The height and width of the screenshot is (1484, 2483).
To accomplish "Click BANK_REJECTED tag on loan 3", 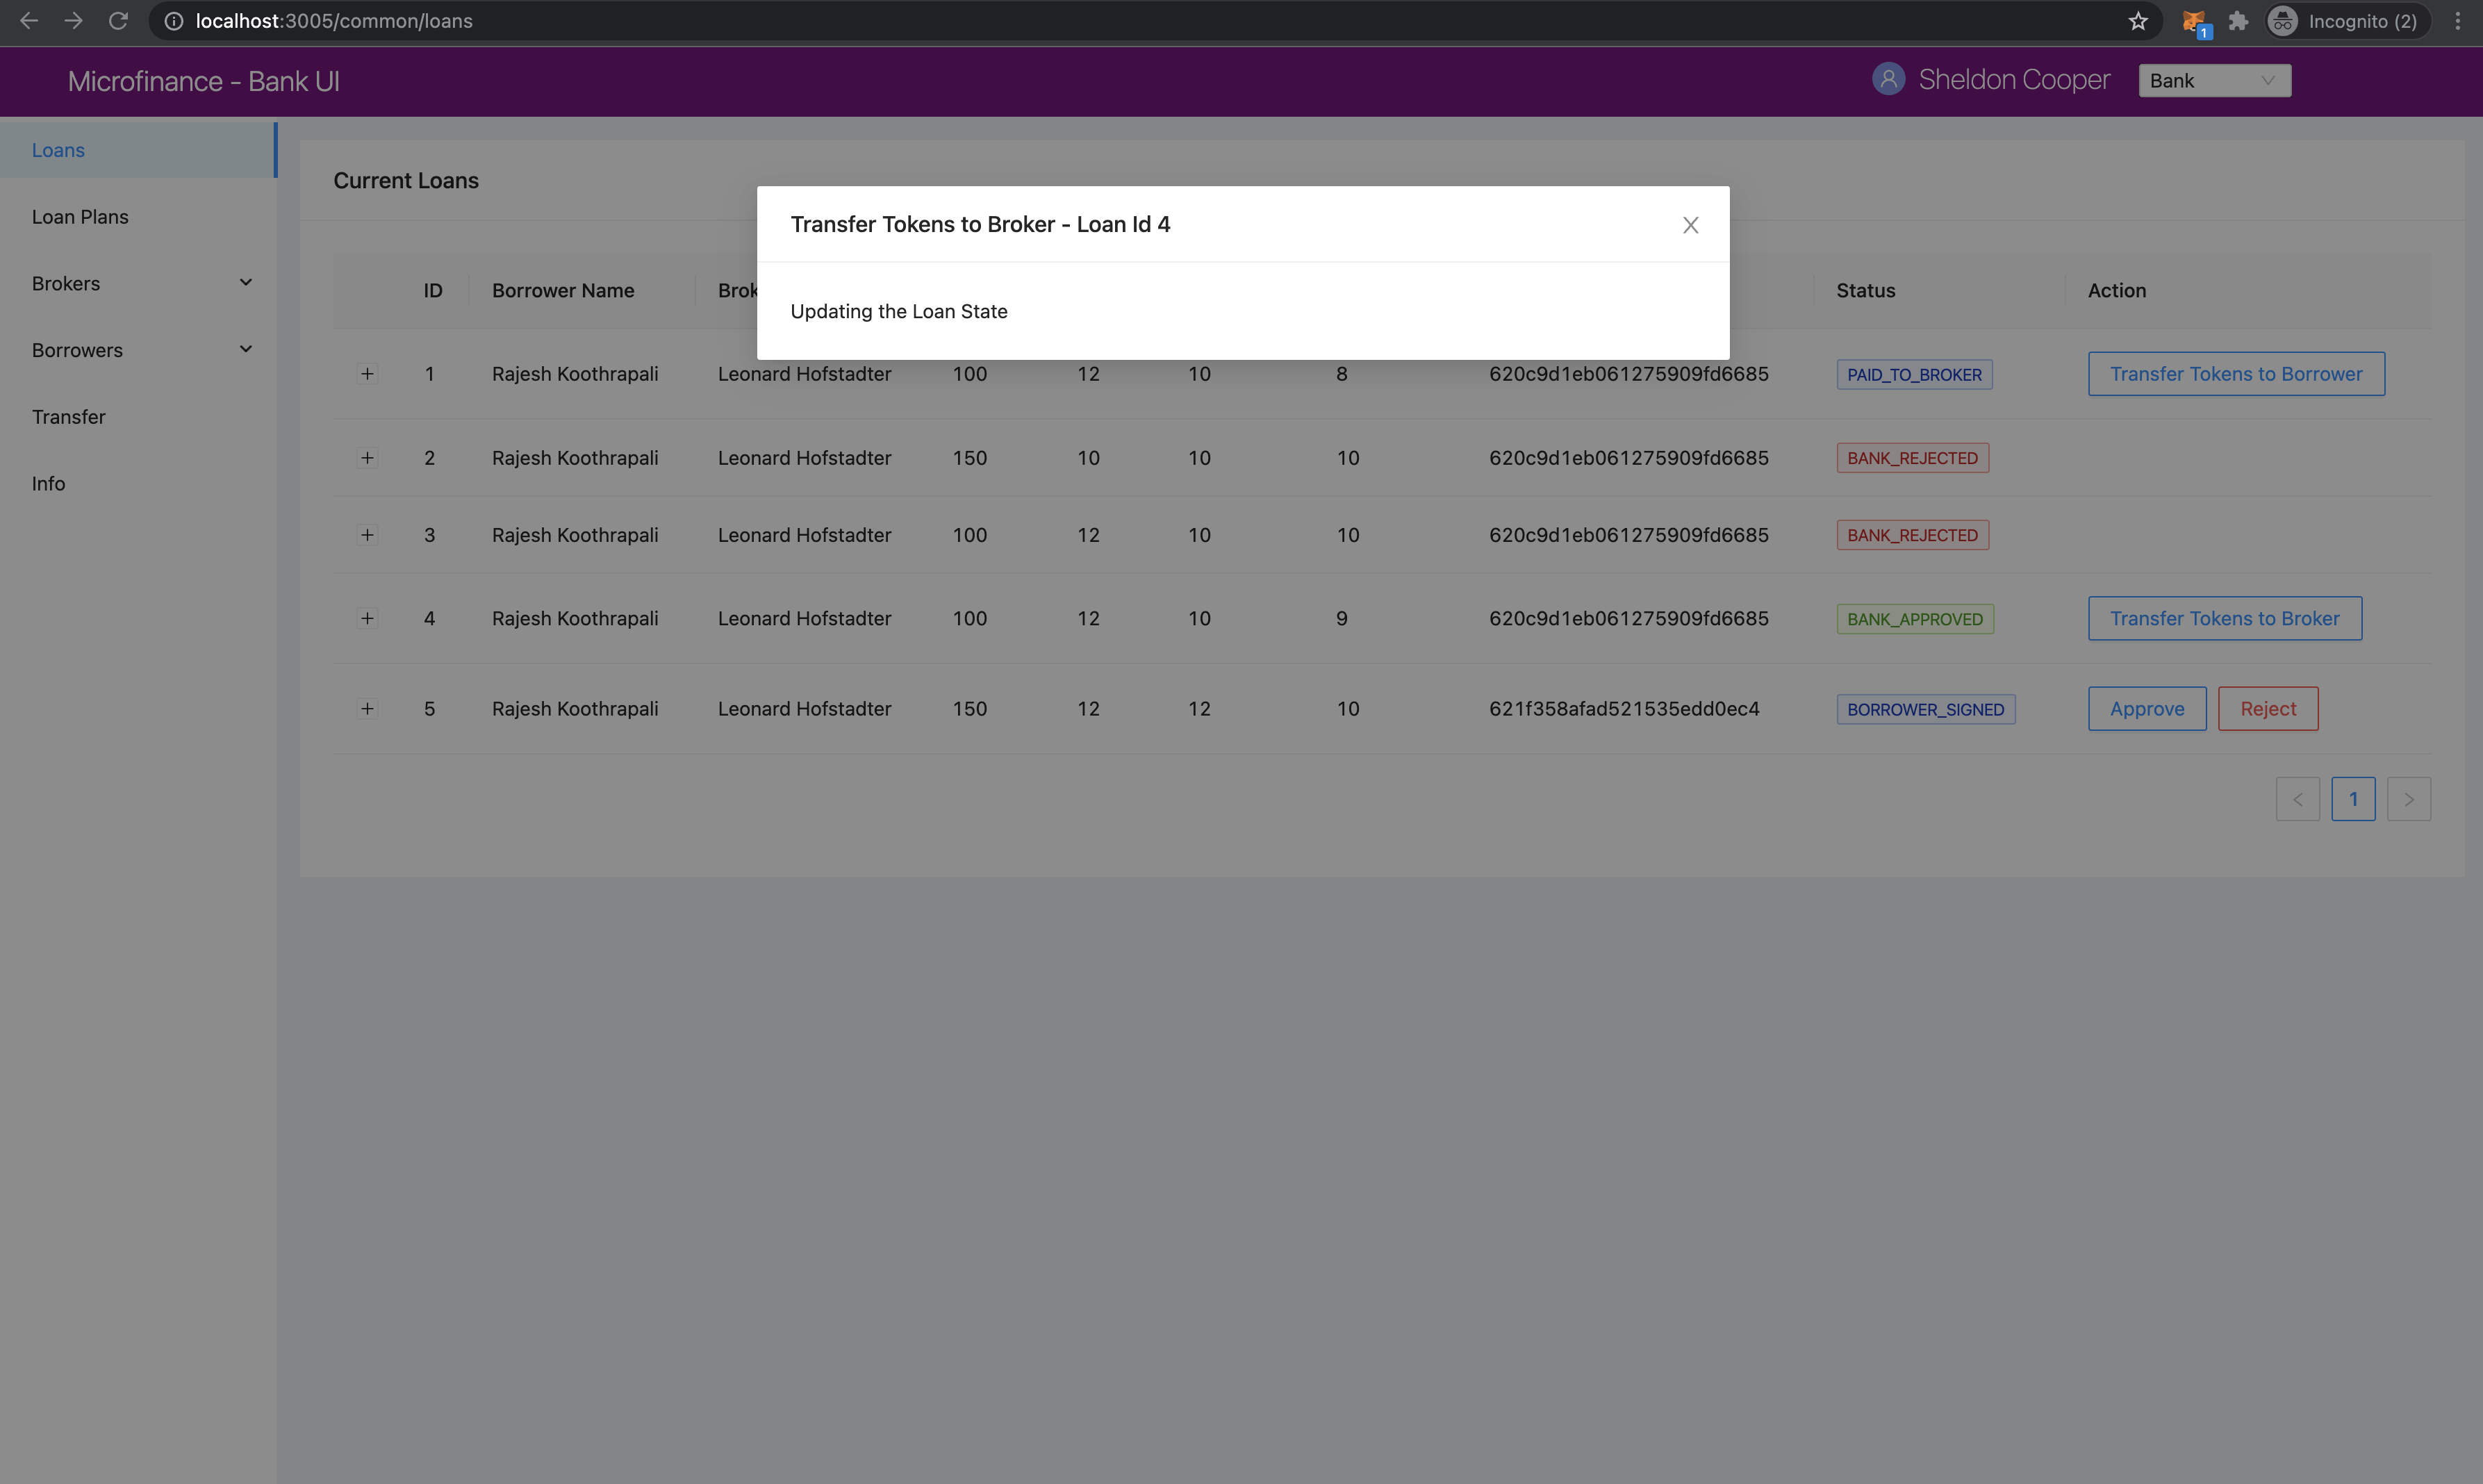I will coord(1912,535).
